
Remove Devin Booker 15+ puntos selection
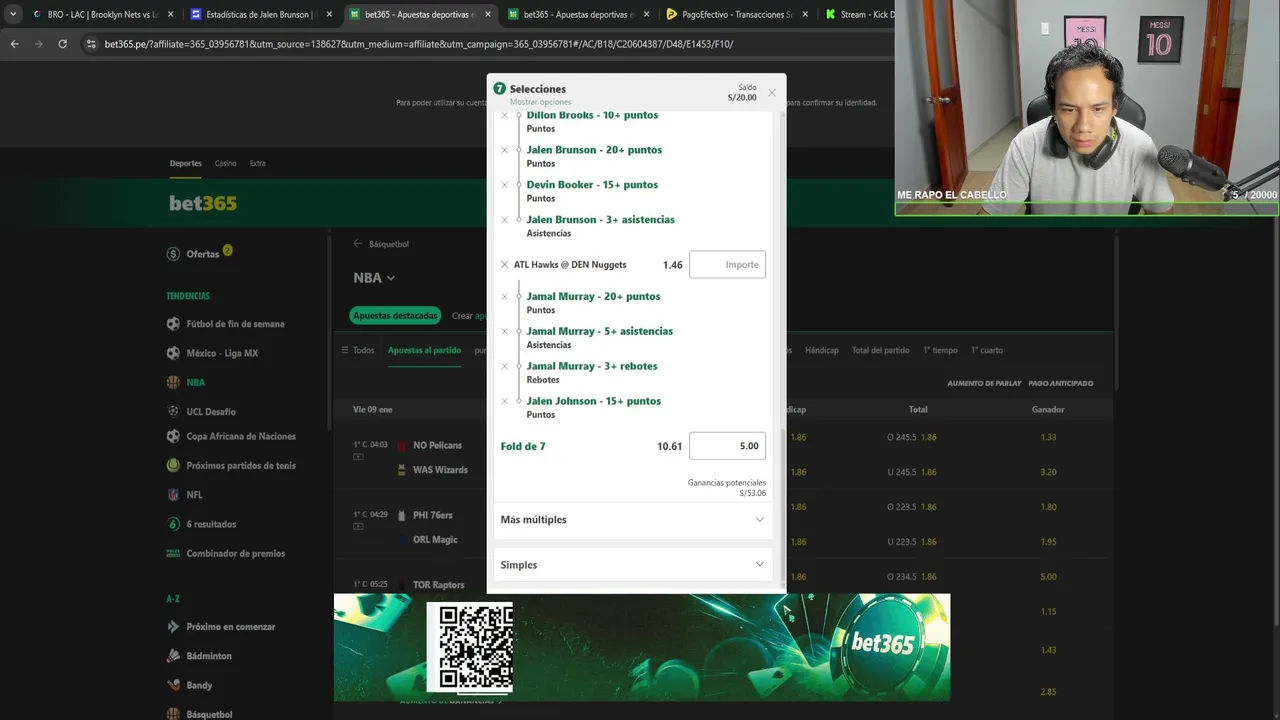[504, 185]
